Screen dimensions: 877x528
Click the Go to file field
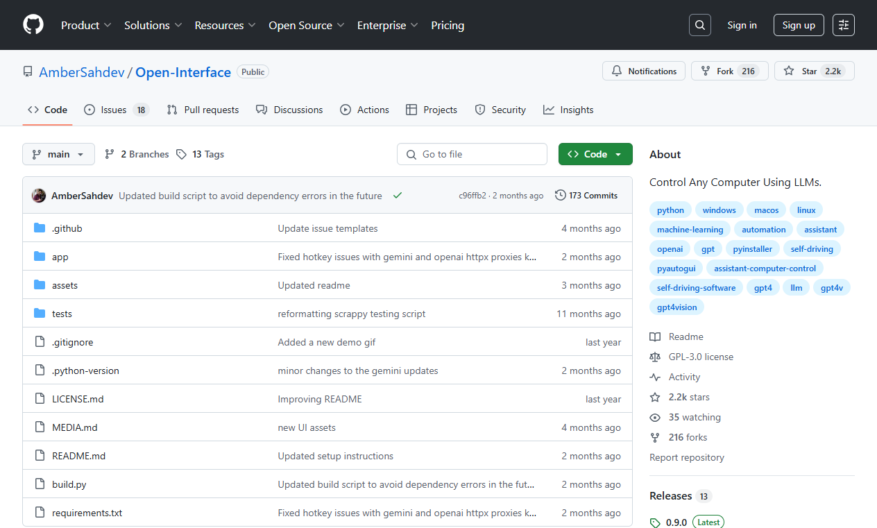pyautogui.click(x=472, y=154)
